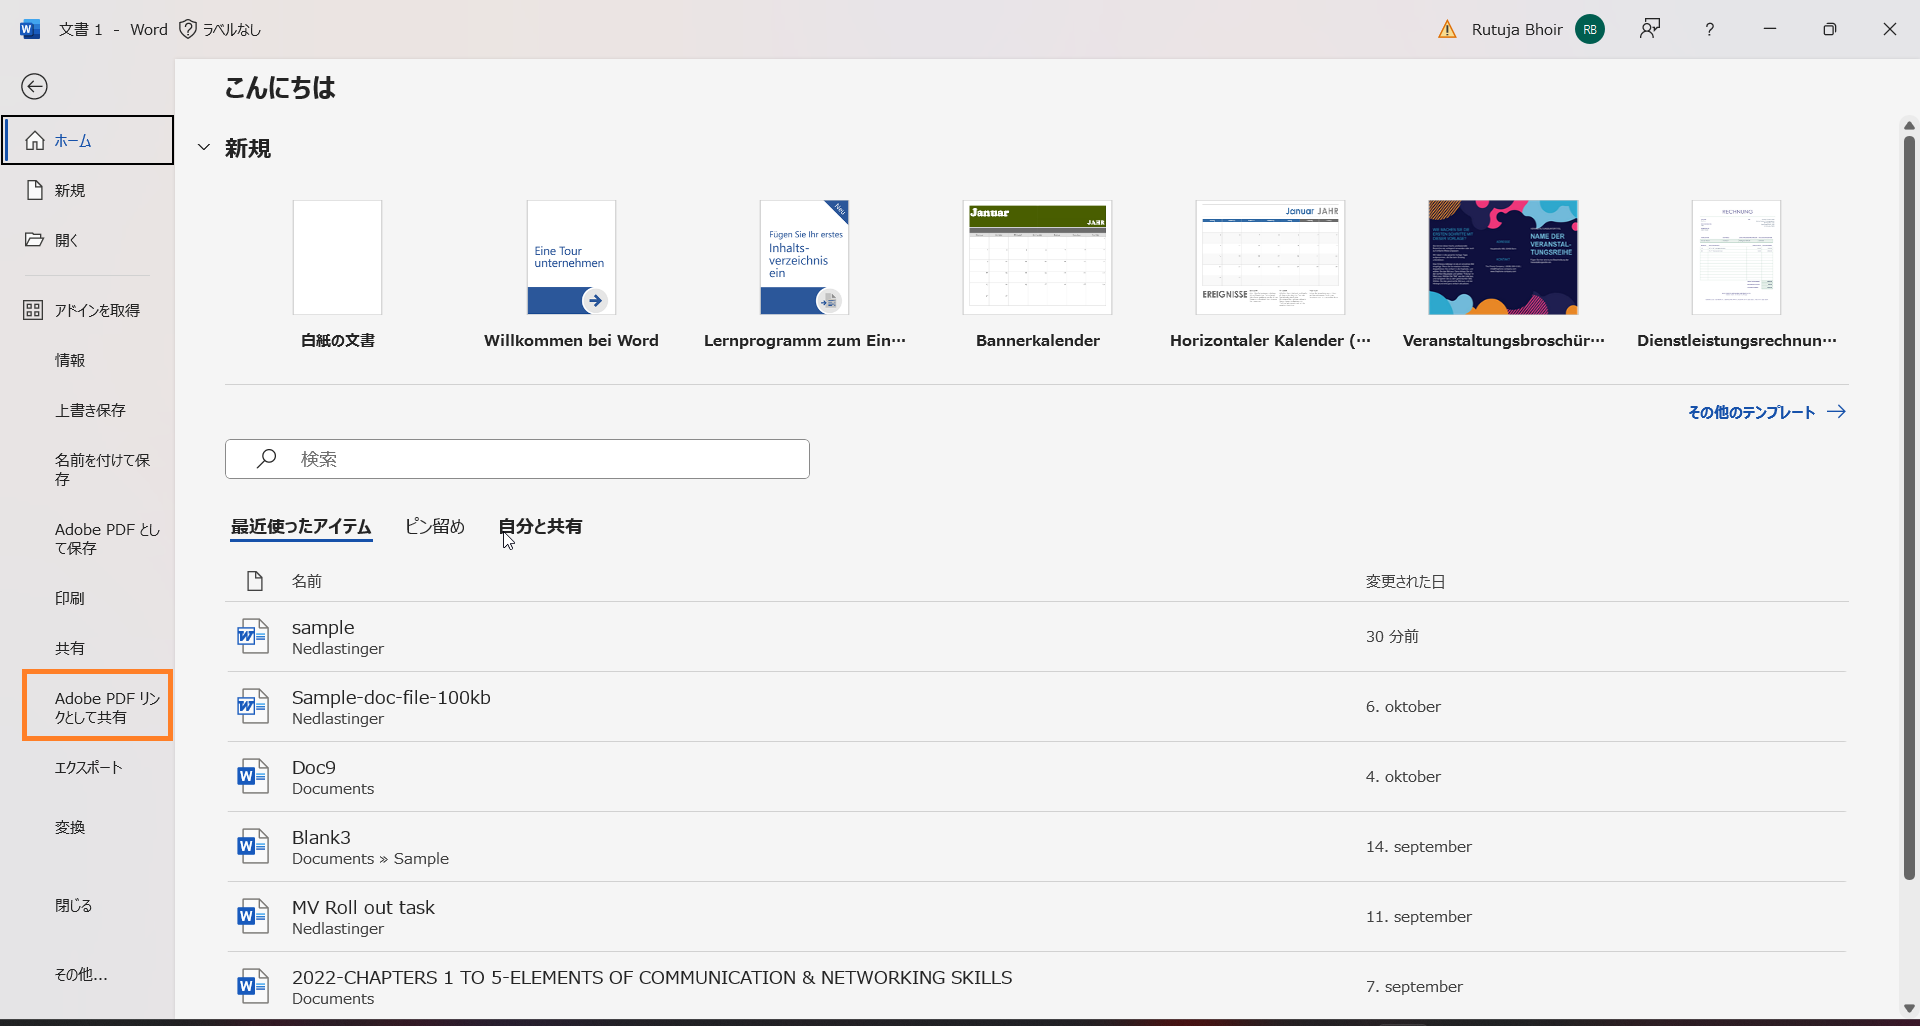The width and height of the screenshot is (1920, 1026).
Task: Choose 閉じる to close document
Action: coord(88,905)
